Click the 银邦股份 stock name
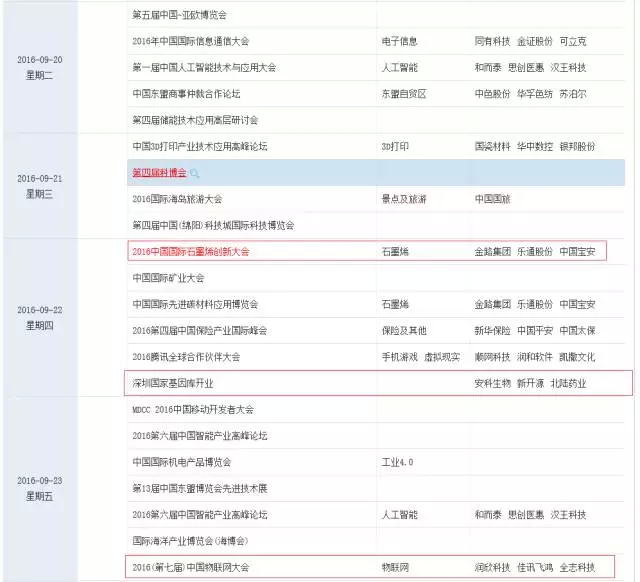The width and height of the screenshot is (640, 582). [577, 146]
